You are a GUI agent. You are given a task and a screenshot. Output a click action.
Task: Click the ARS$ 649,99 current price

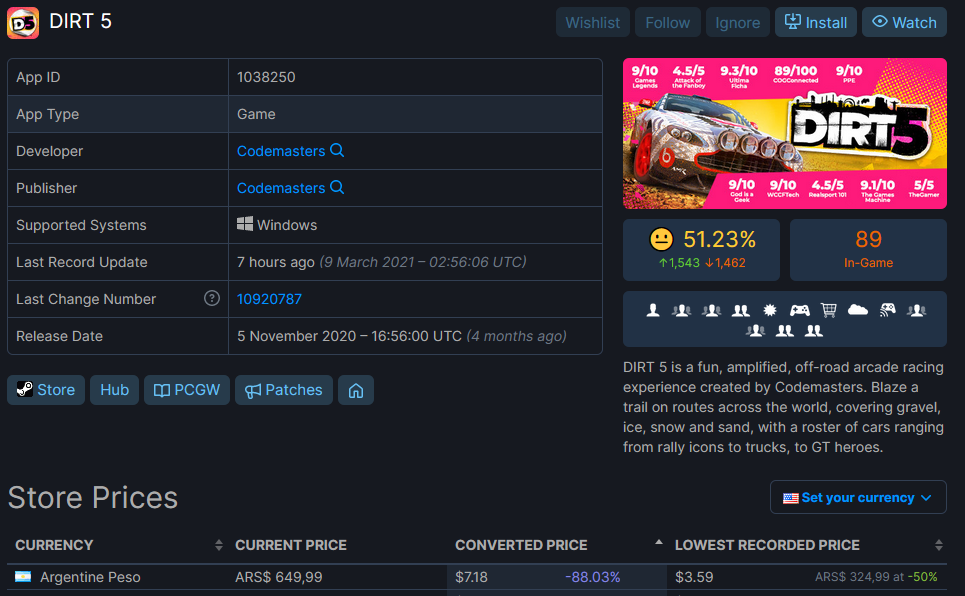tap(278, 577)
